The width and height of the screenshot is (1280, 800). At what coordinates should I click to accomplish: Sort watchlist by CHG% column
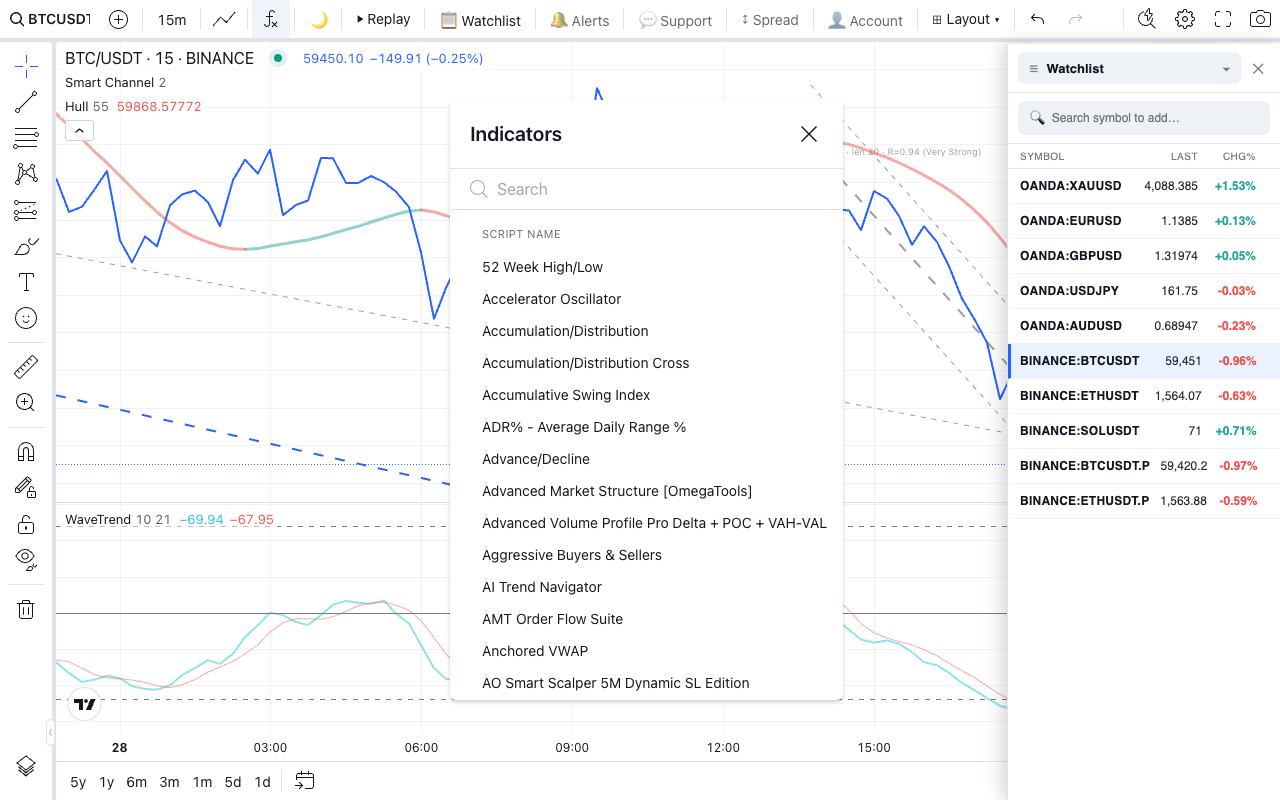coord(1238,156)
